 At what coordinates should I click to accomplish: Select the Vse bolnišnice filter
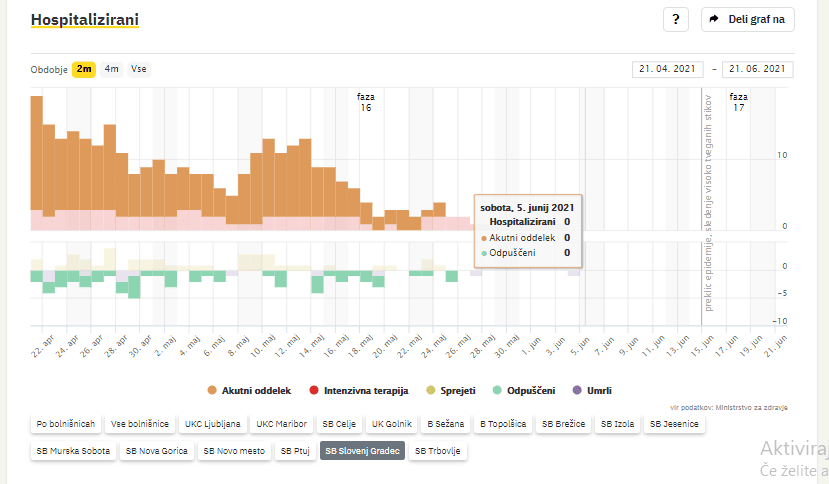(x=140, y=424)
